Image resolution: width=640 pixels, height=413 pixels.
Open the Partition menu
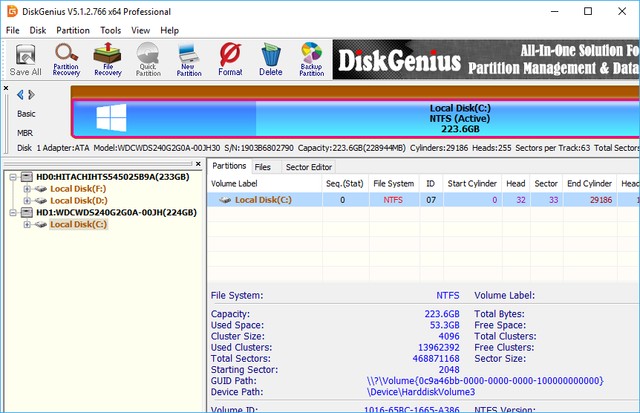point(73,30)
